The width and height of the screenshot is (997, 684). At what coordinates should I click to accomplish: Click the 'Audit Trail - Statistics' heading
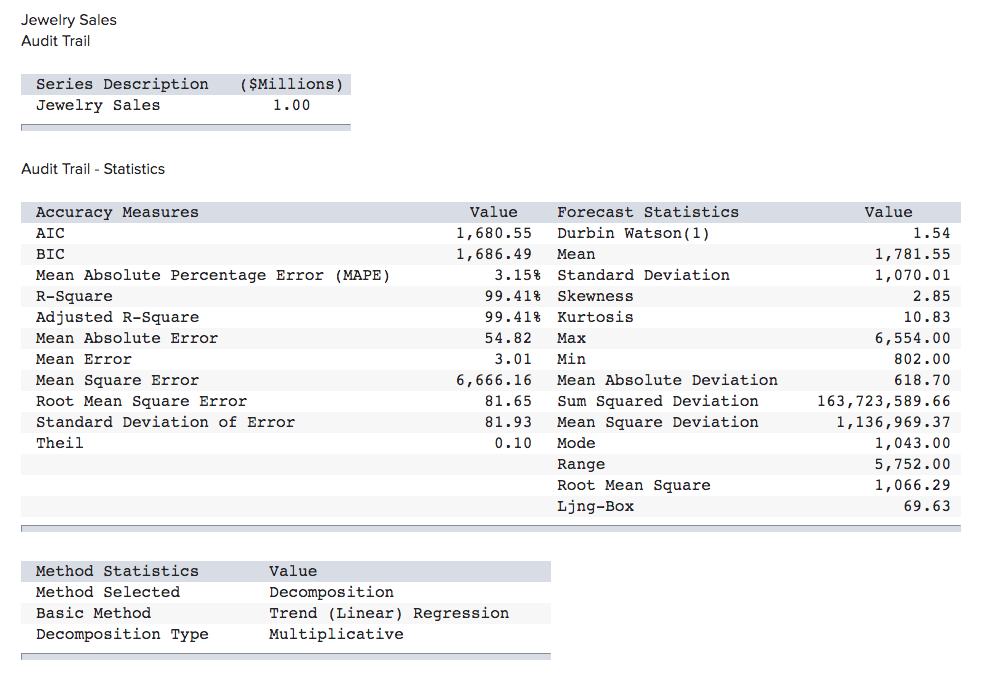tap(93, 168)
